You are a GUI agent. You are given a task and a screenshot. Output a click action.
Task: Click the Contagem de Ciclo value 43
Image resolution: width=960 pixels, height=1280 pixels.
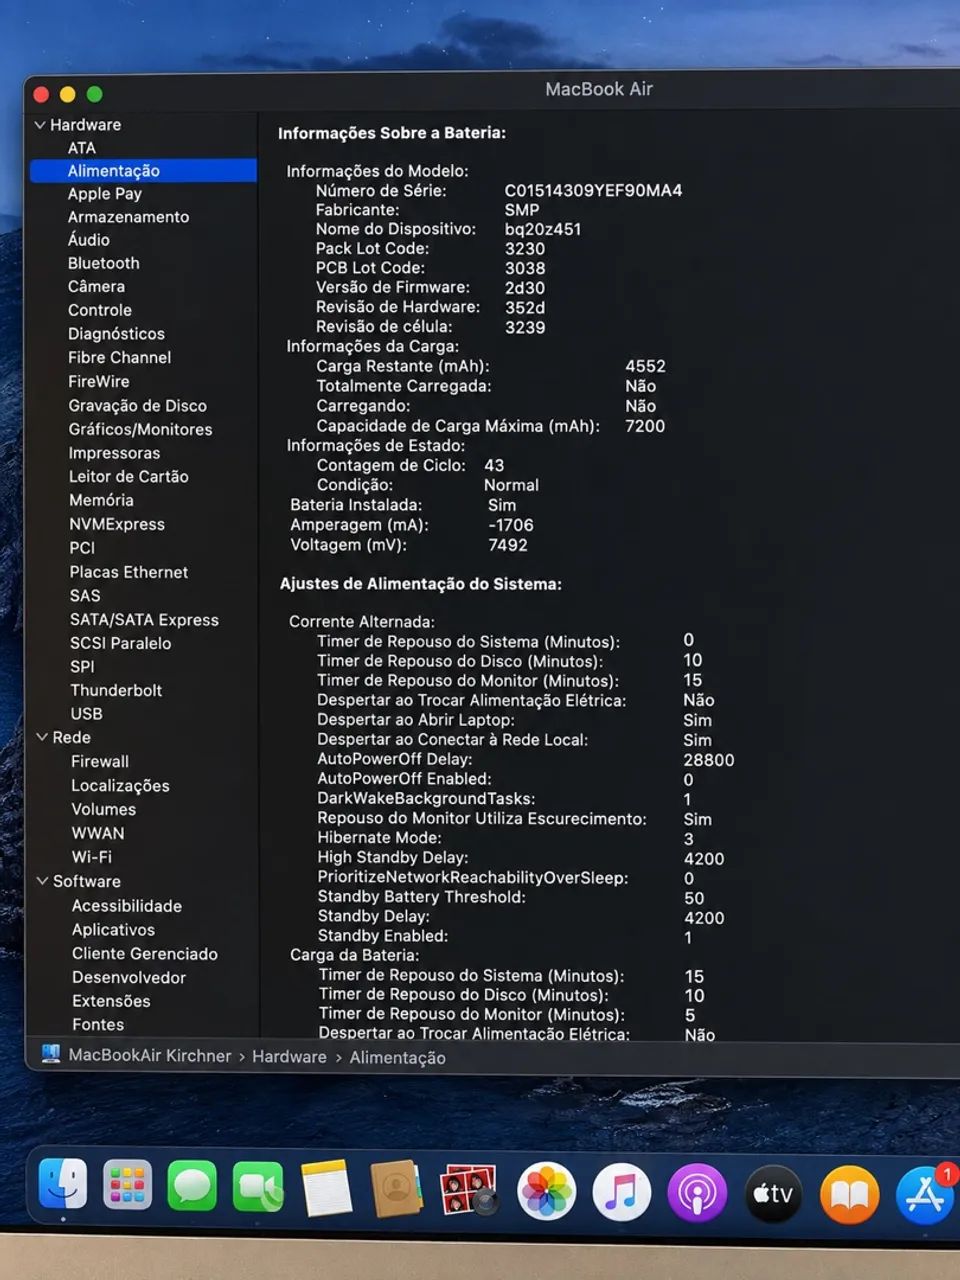pyautogui.click(x=494, y=465)
